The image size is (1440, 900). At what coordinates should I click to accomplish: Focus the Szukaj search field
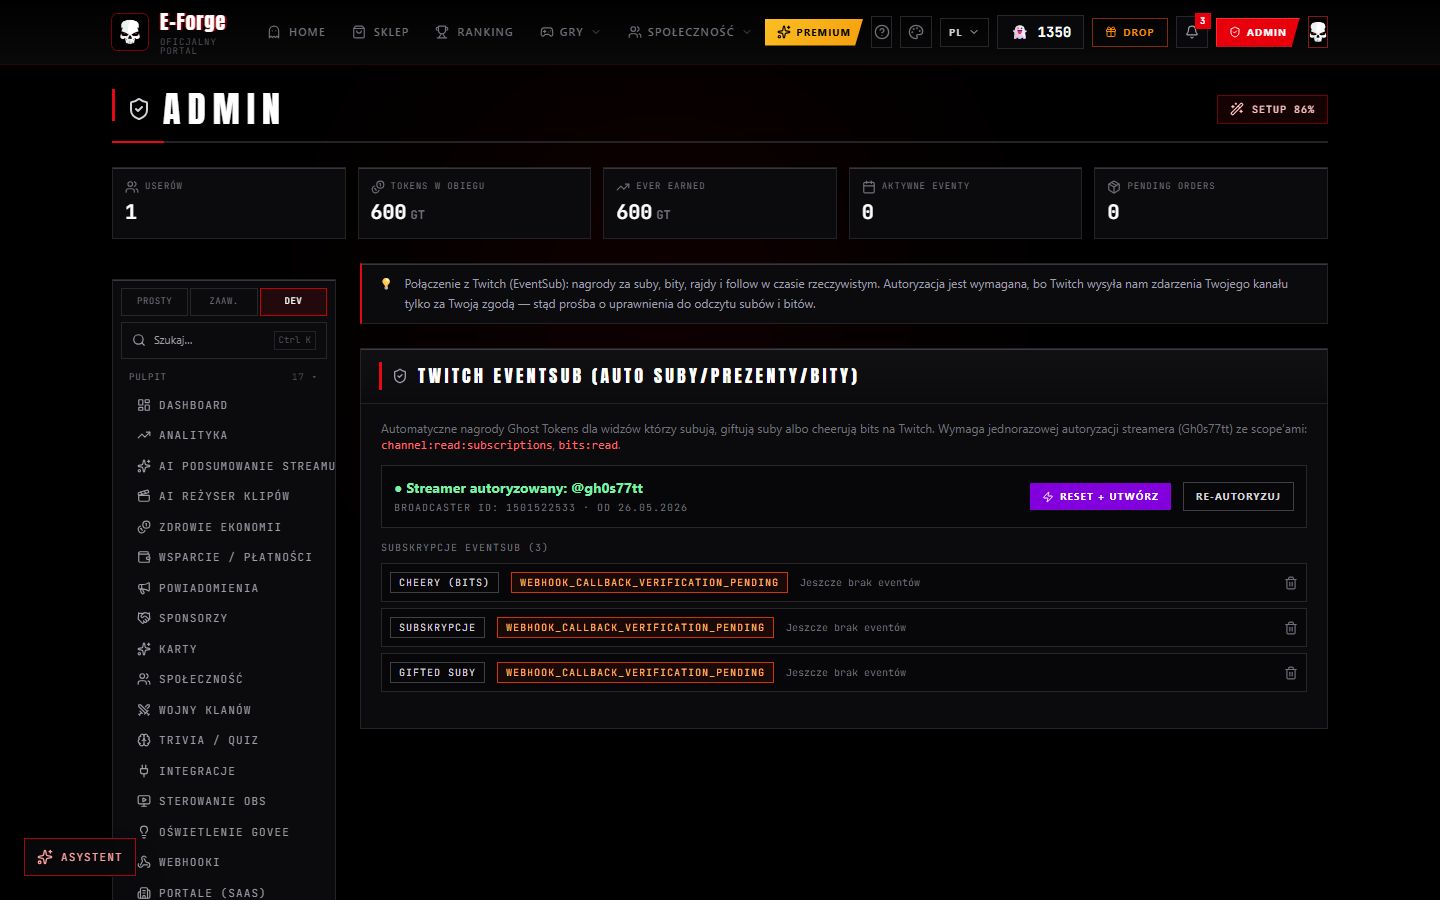224,340
